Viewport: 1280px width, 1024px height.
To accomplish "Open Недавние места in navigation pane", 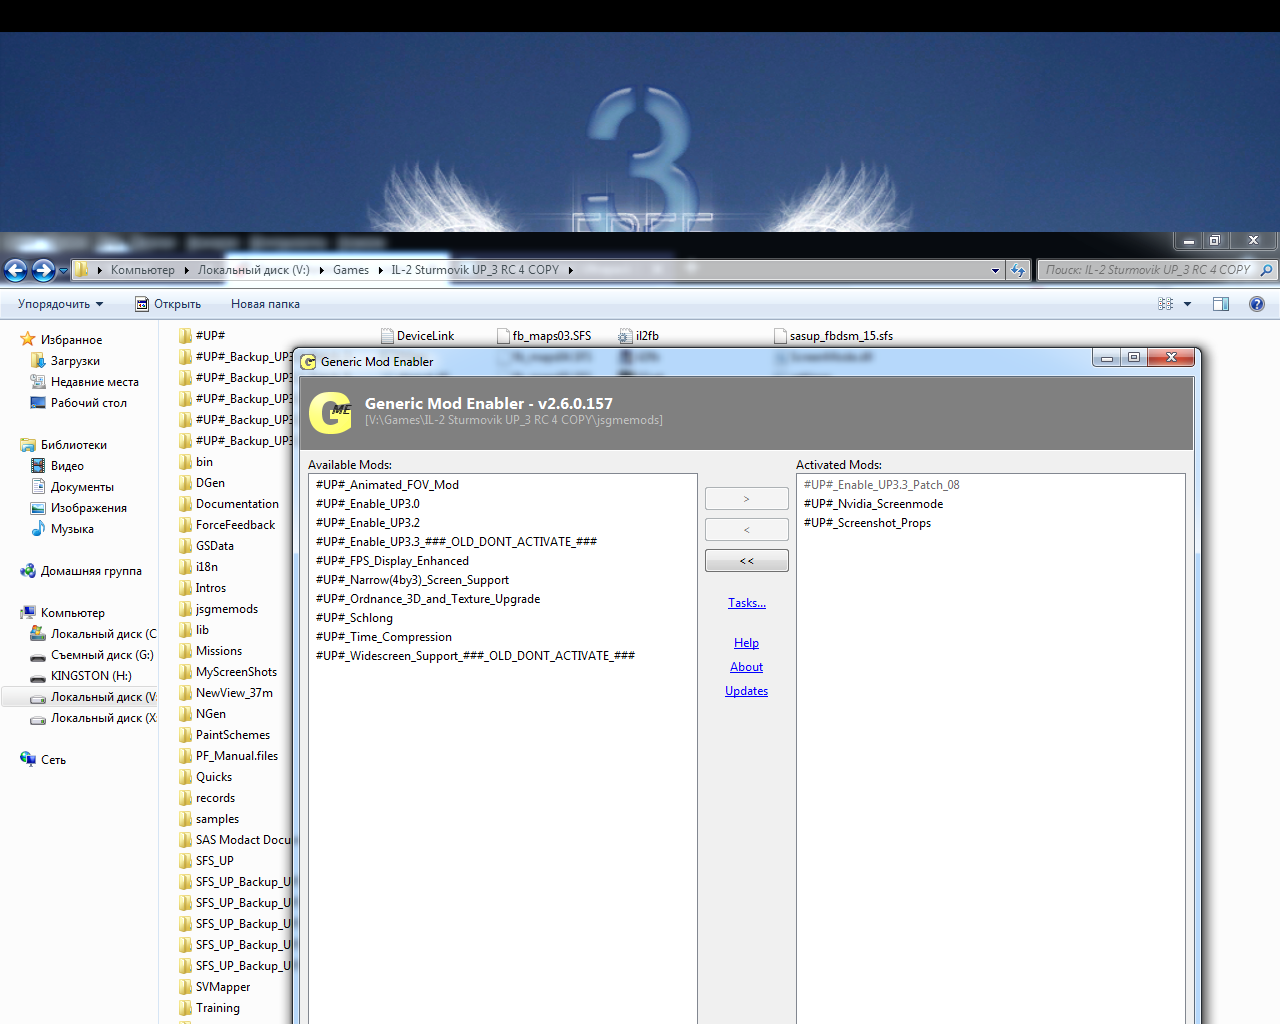I will tap(94, 382).
